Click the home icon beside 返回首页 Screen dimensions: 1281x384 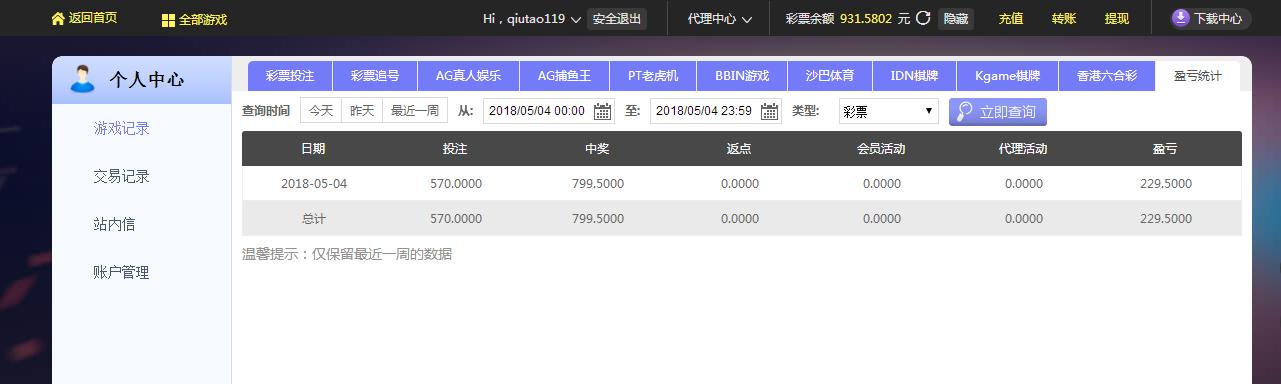[58, 19]
